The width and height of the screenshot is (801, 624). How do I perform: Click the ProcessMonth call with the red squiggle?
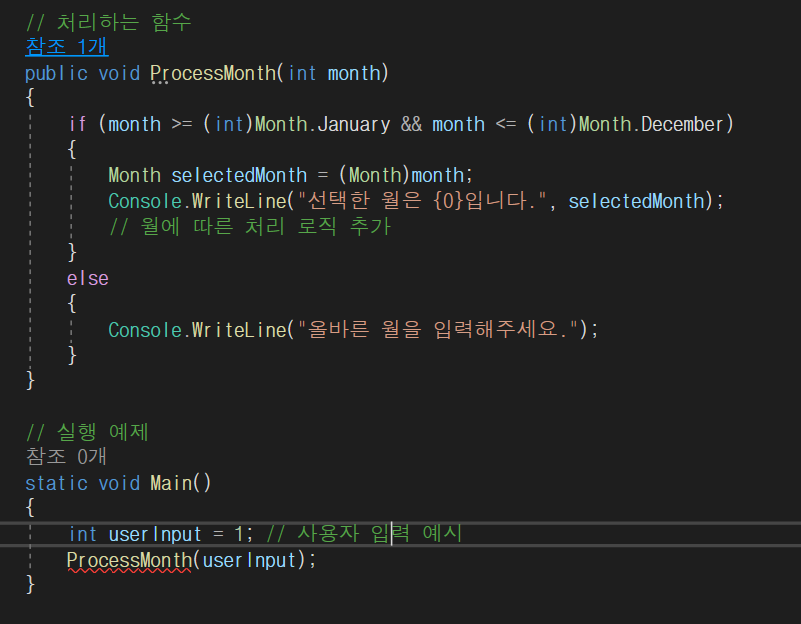pos(129,561)
